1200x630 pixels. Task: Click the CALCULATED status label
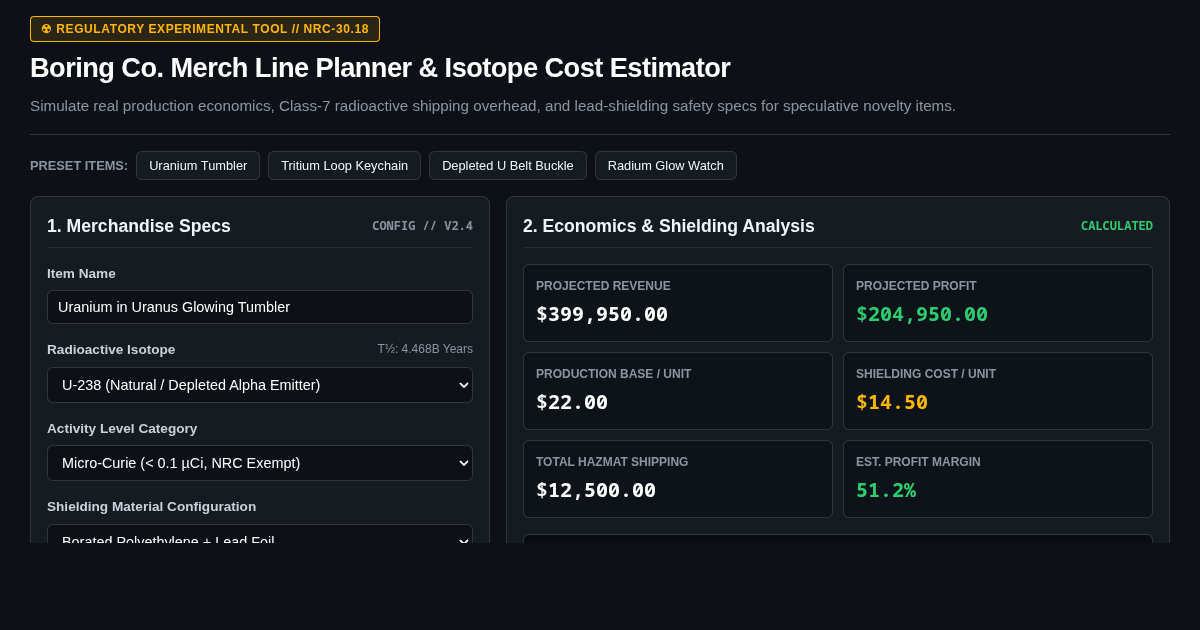[x=1117, y=226]
